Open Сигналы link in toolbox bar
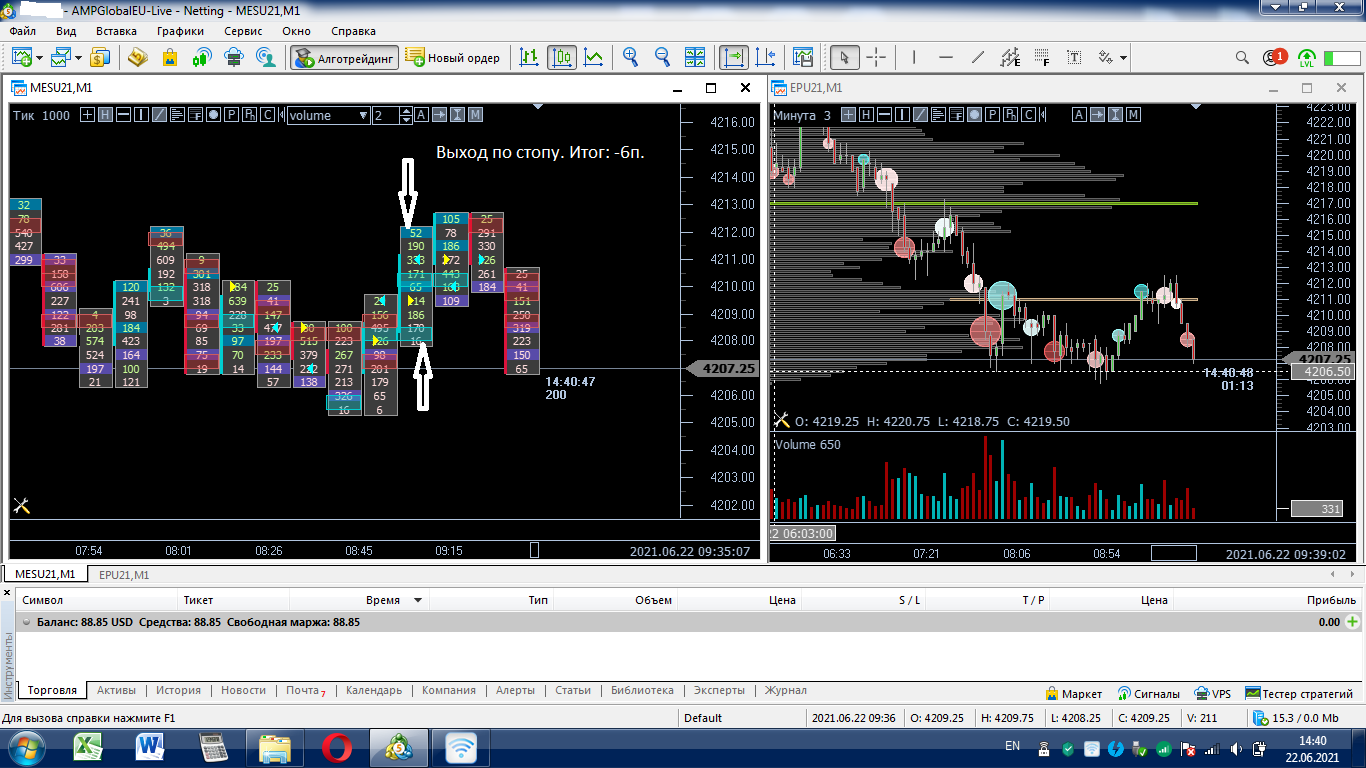 [x=1148, y=693]
